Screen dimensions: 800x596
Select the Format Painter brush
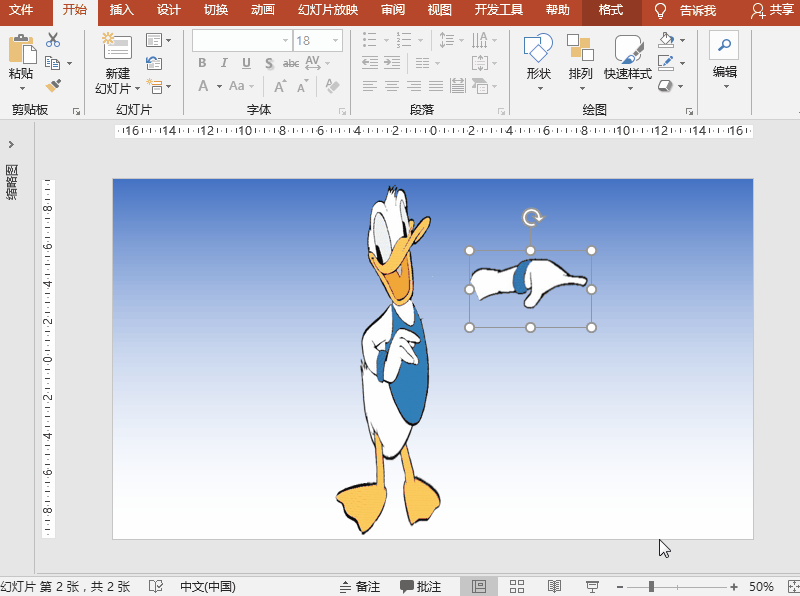53,85
